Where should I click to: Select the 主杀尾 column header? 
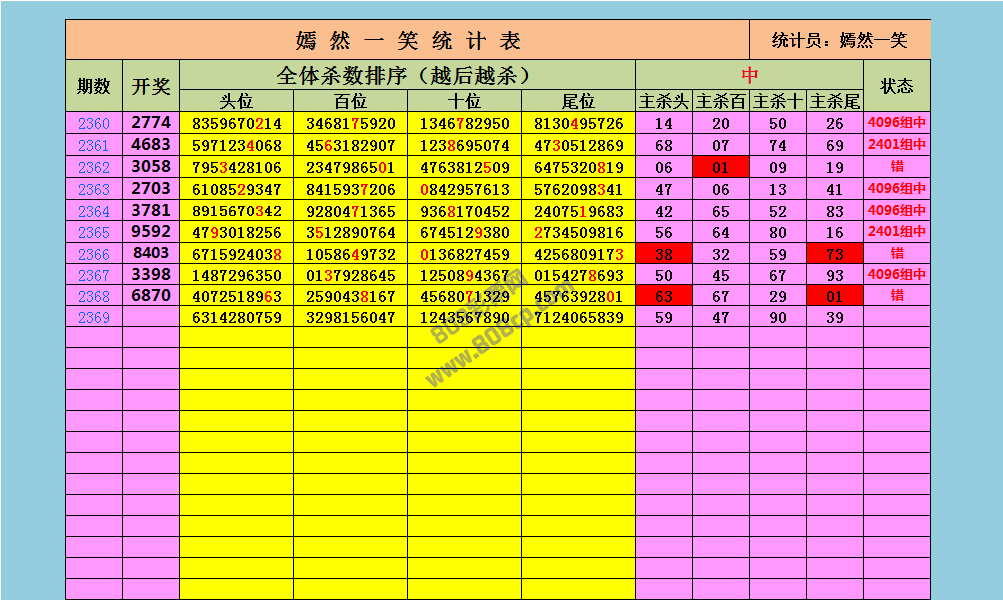[x=835, y=101]
